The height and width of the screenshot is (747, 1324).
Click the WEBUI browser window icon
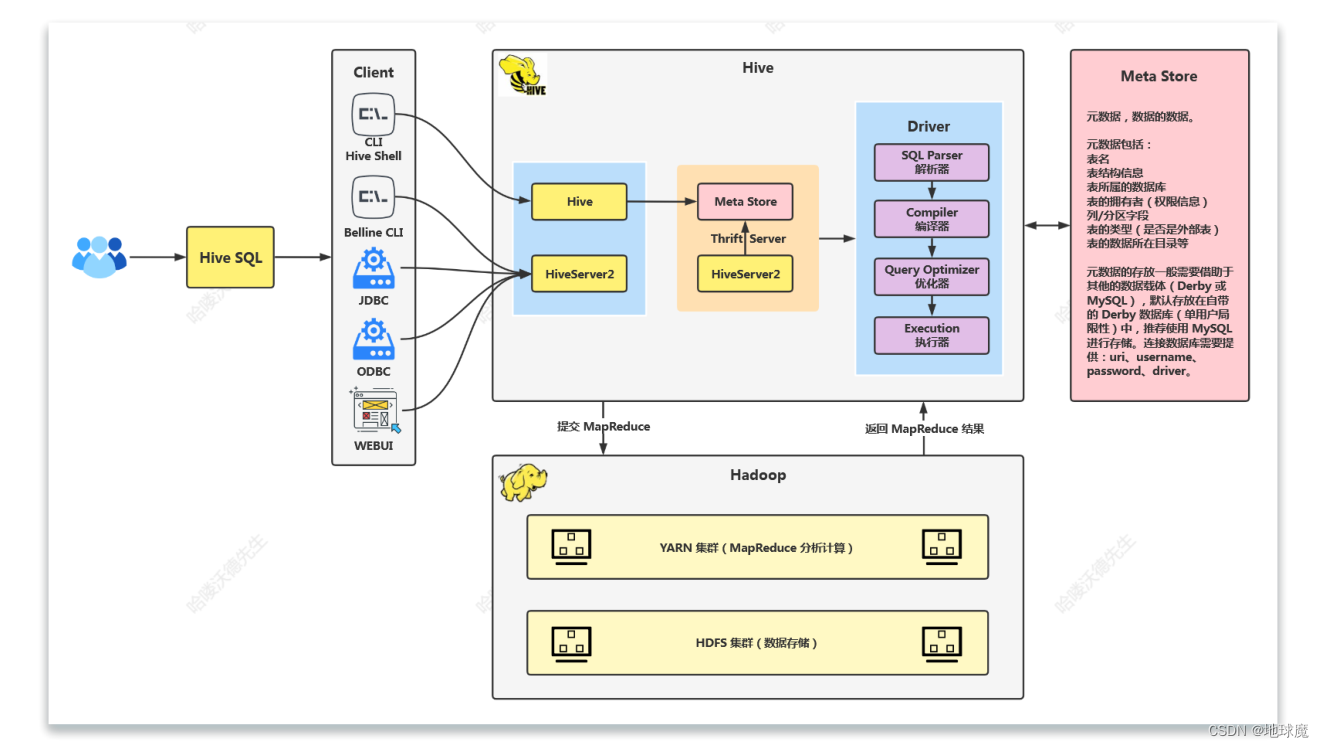pyautogui.click(x=374, y=410)
